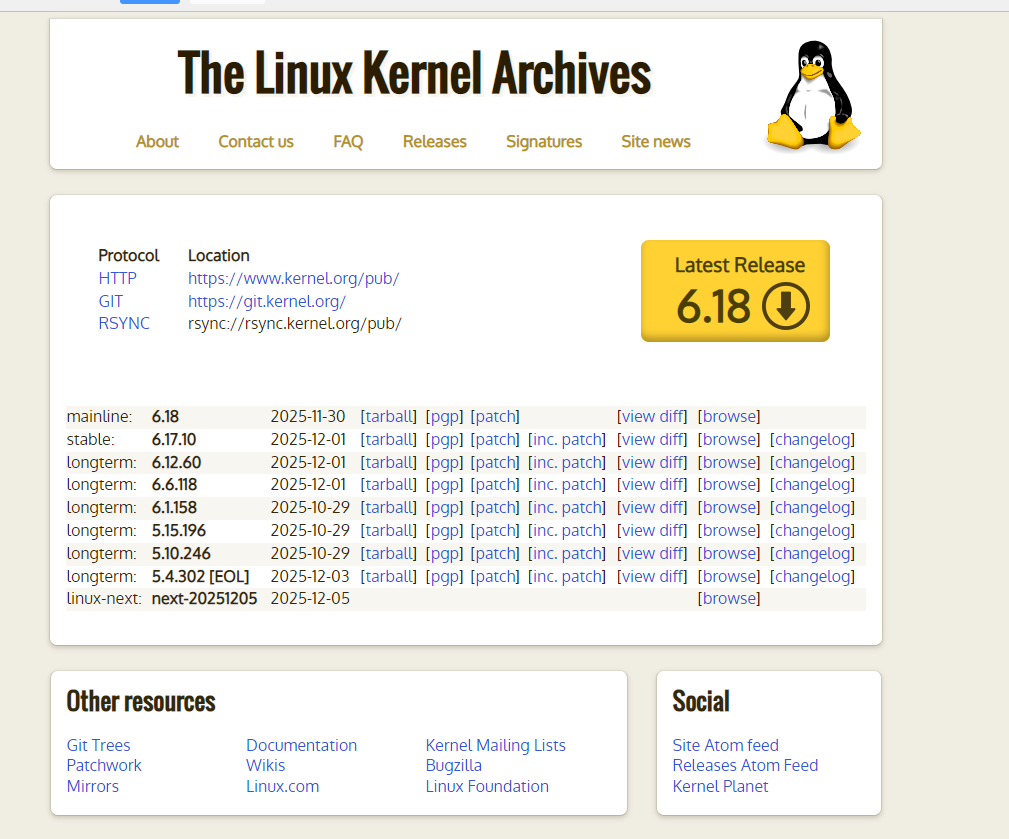The height and width of the screenshot is (839, 1009).
Task: Download longterm 5.4.302 [EOL] tarball
Action: tap(389, 576)
